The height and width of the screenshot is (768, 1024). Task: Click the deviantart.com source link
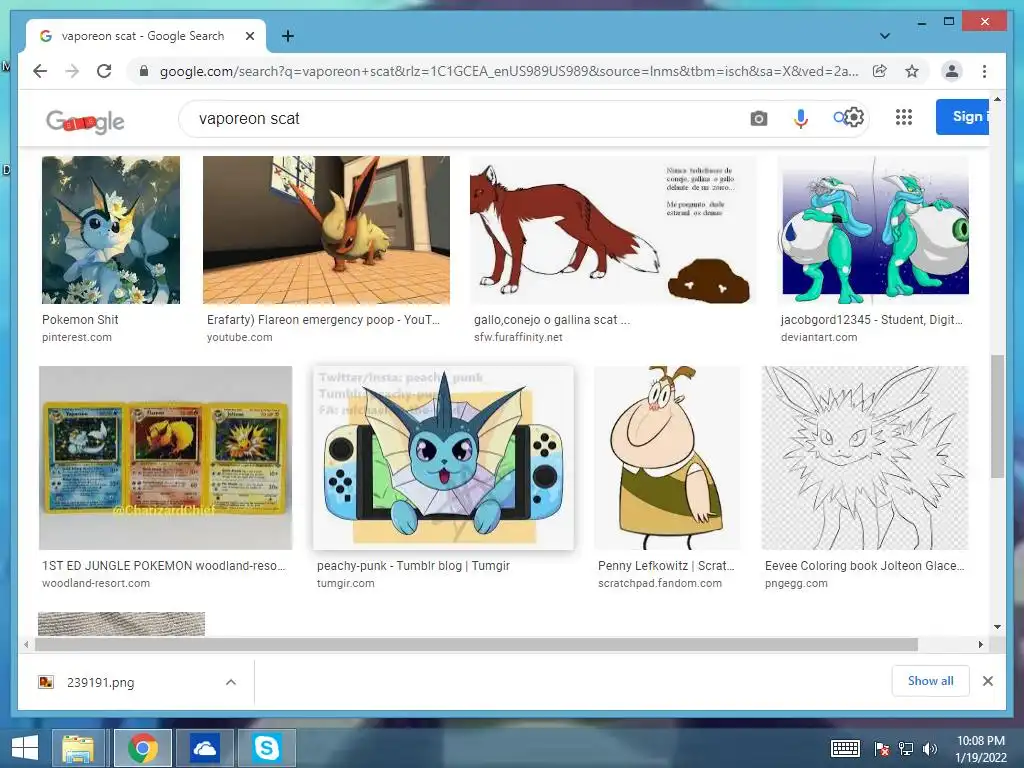click(819, 337)
